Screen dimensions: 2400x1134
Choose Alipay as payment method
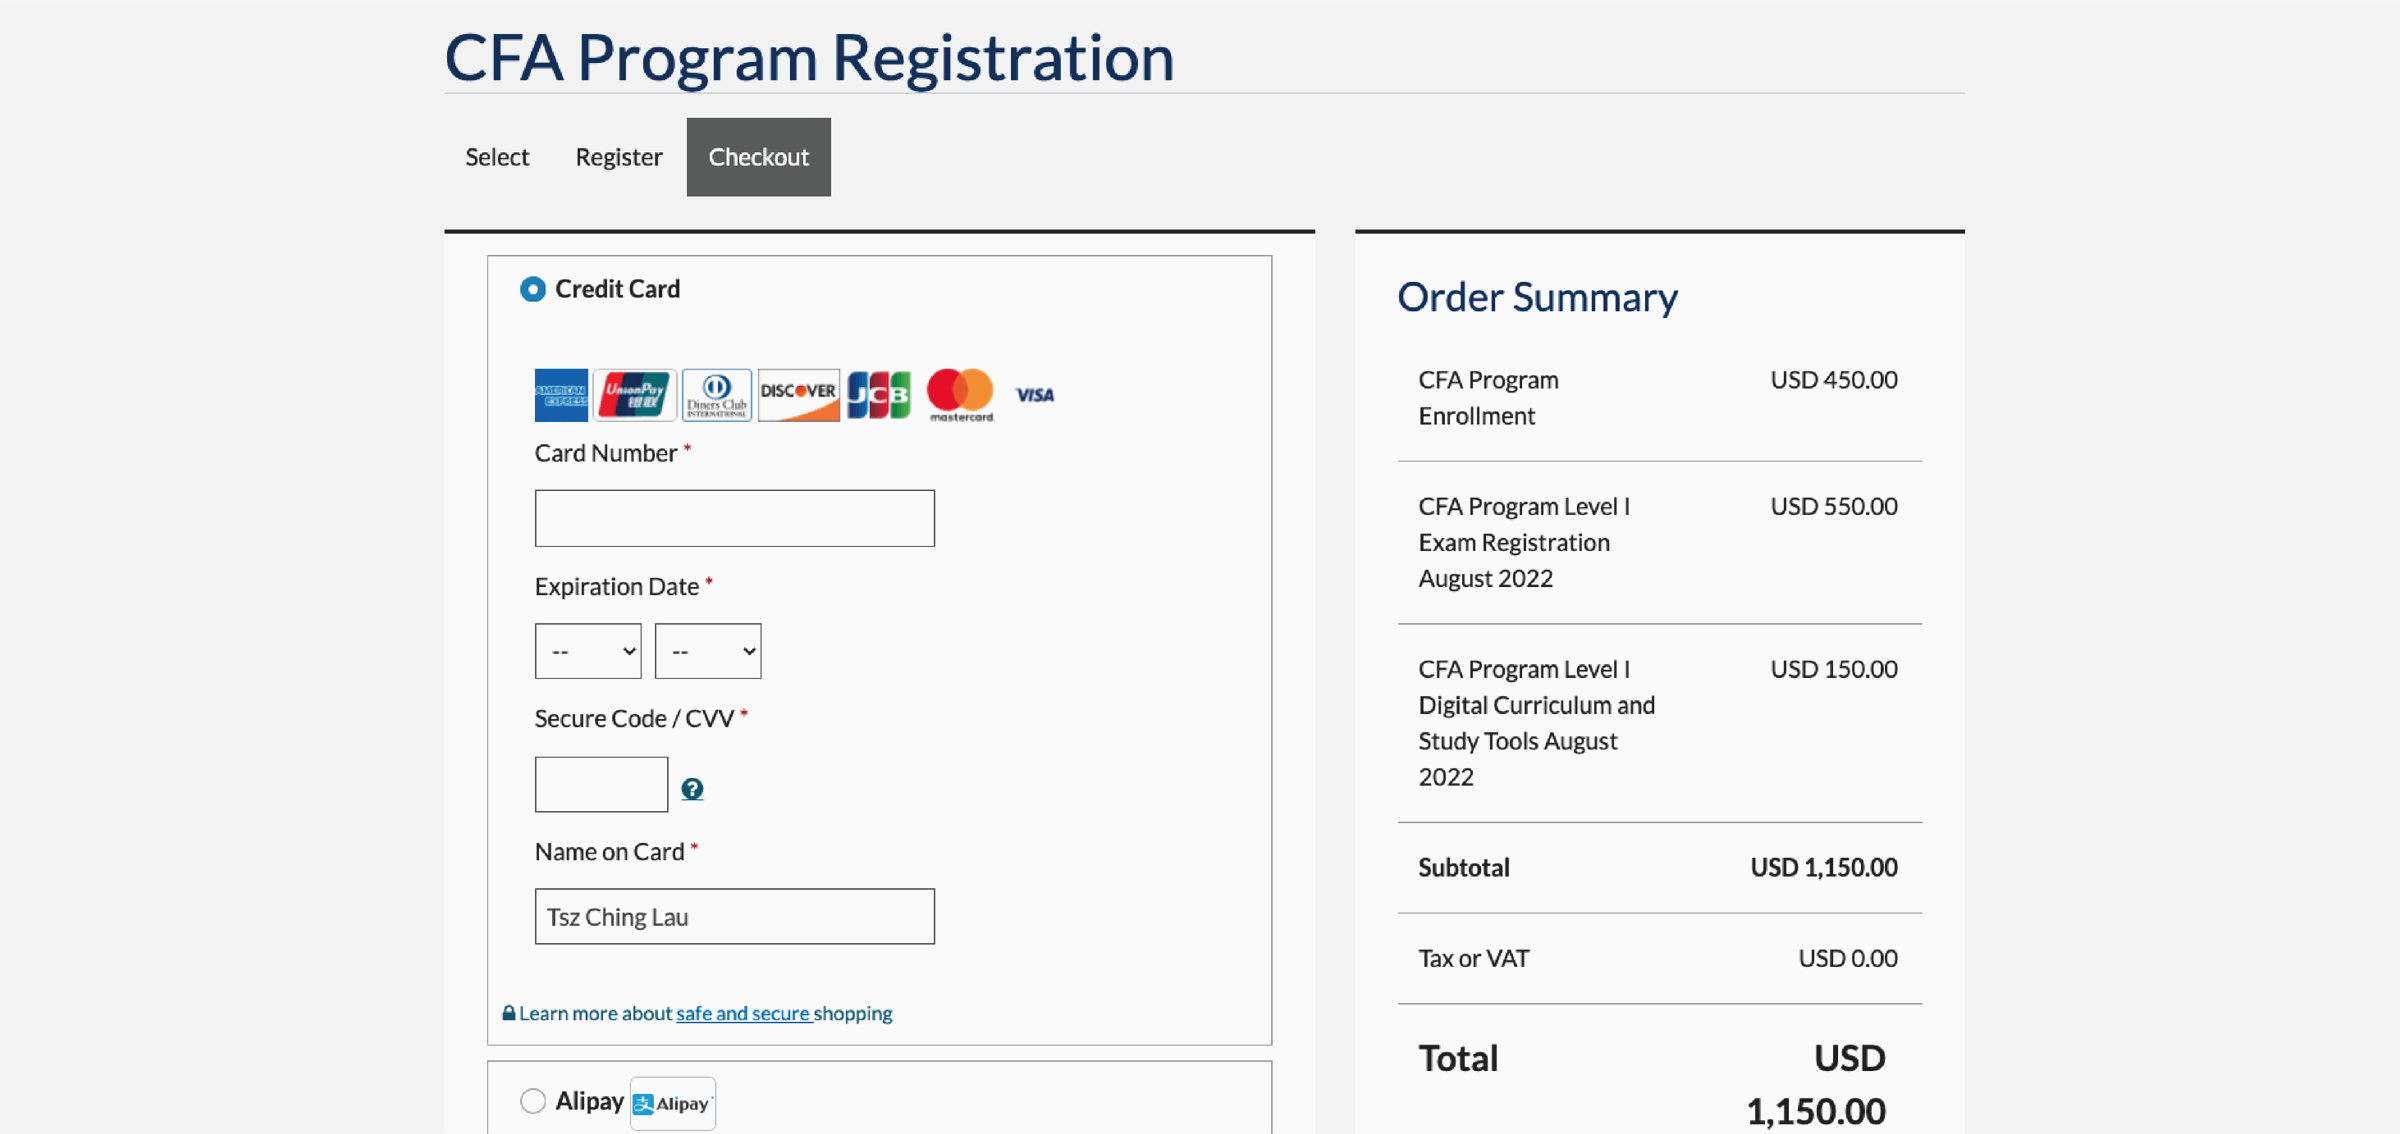pyautogui.click(x=533, y=1101)
